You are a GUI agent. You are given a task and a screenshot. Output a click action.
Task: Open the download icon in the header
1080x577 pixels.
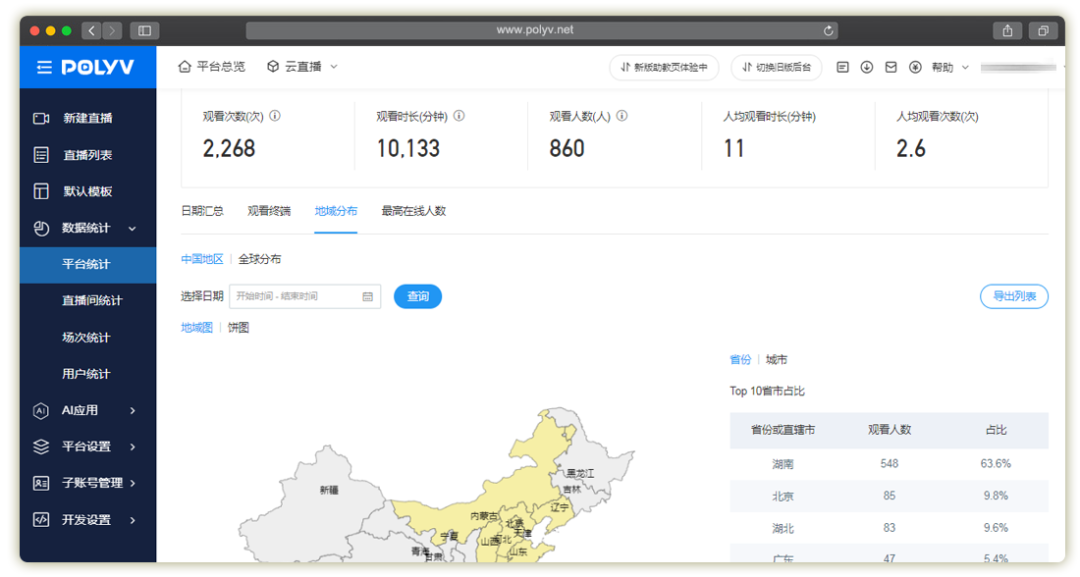(x=866, y=66)
